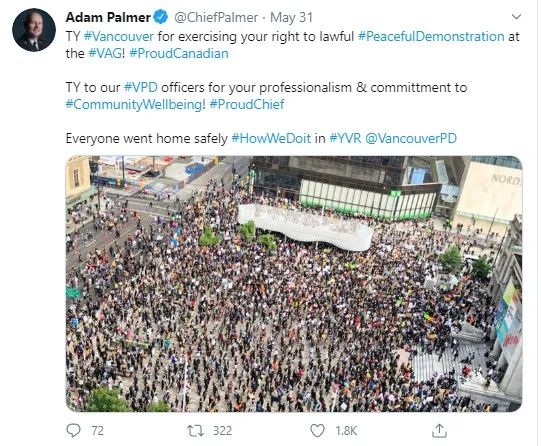The height and width of the screenshot is (446, 541).
Task: Like the tweet with the heart icon
Action: [317, 430]
